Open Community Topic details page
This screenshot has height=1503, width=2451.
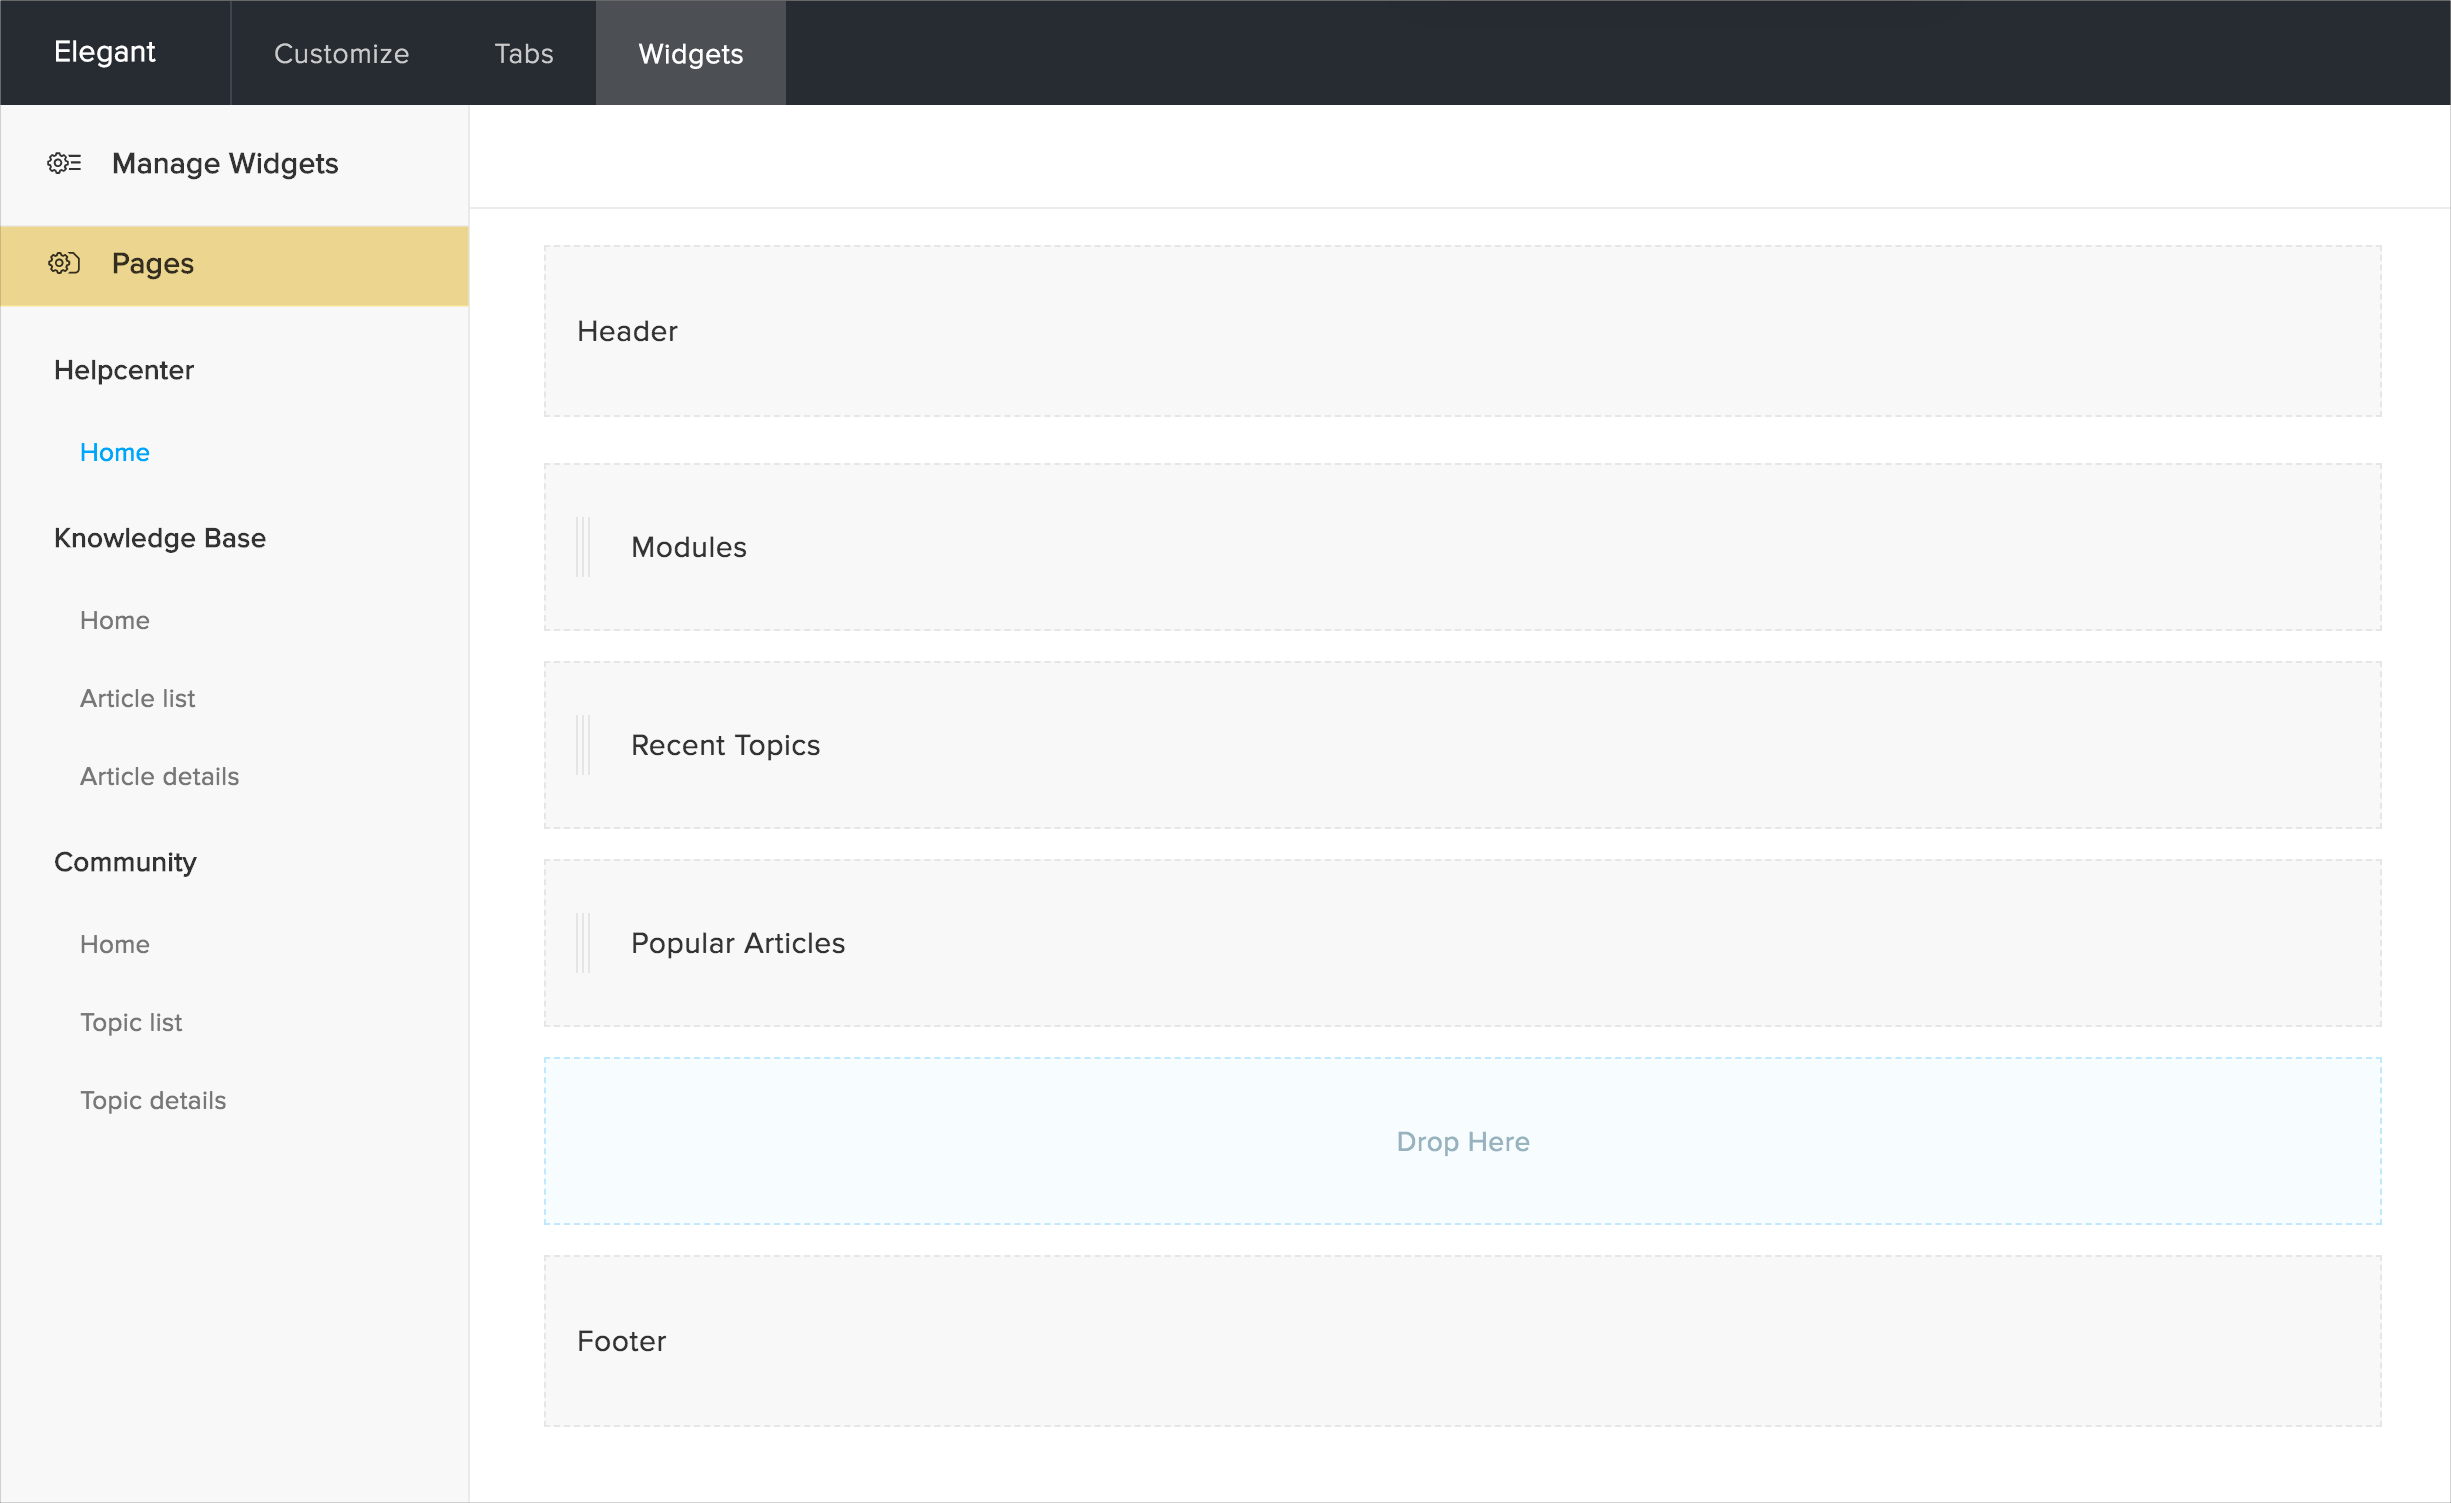point(153,1101)
